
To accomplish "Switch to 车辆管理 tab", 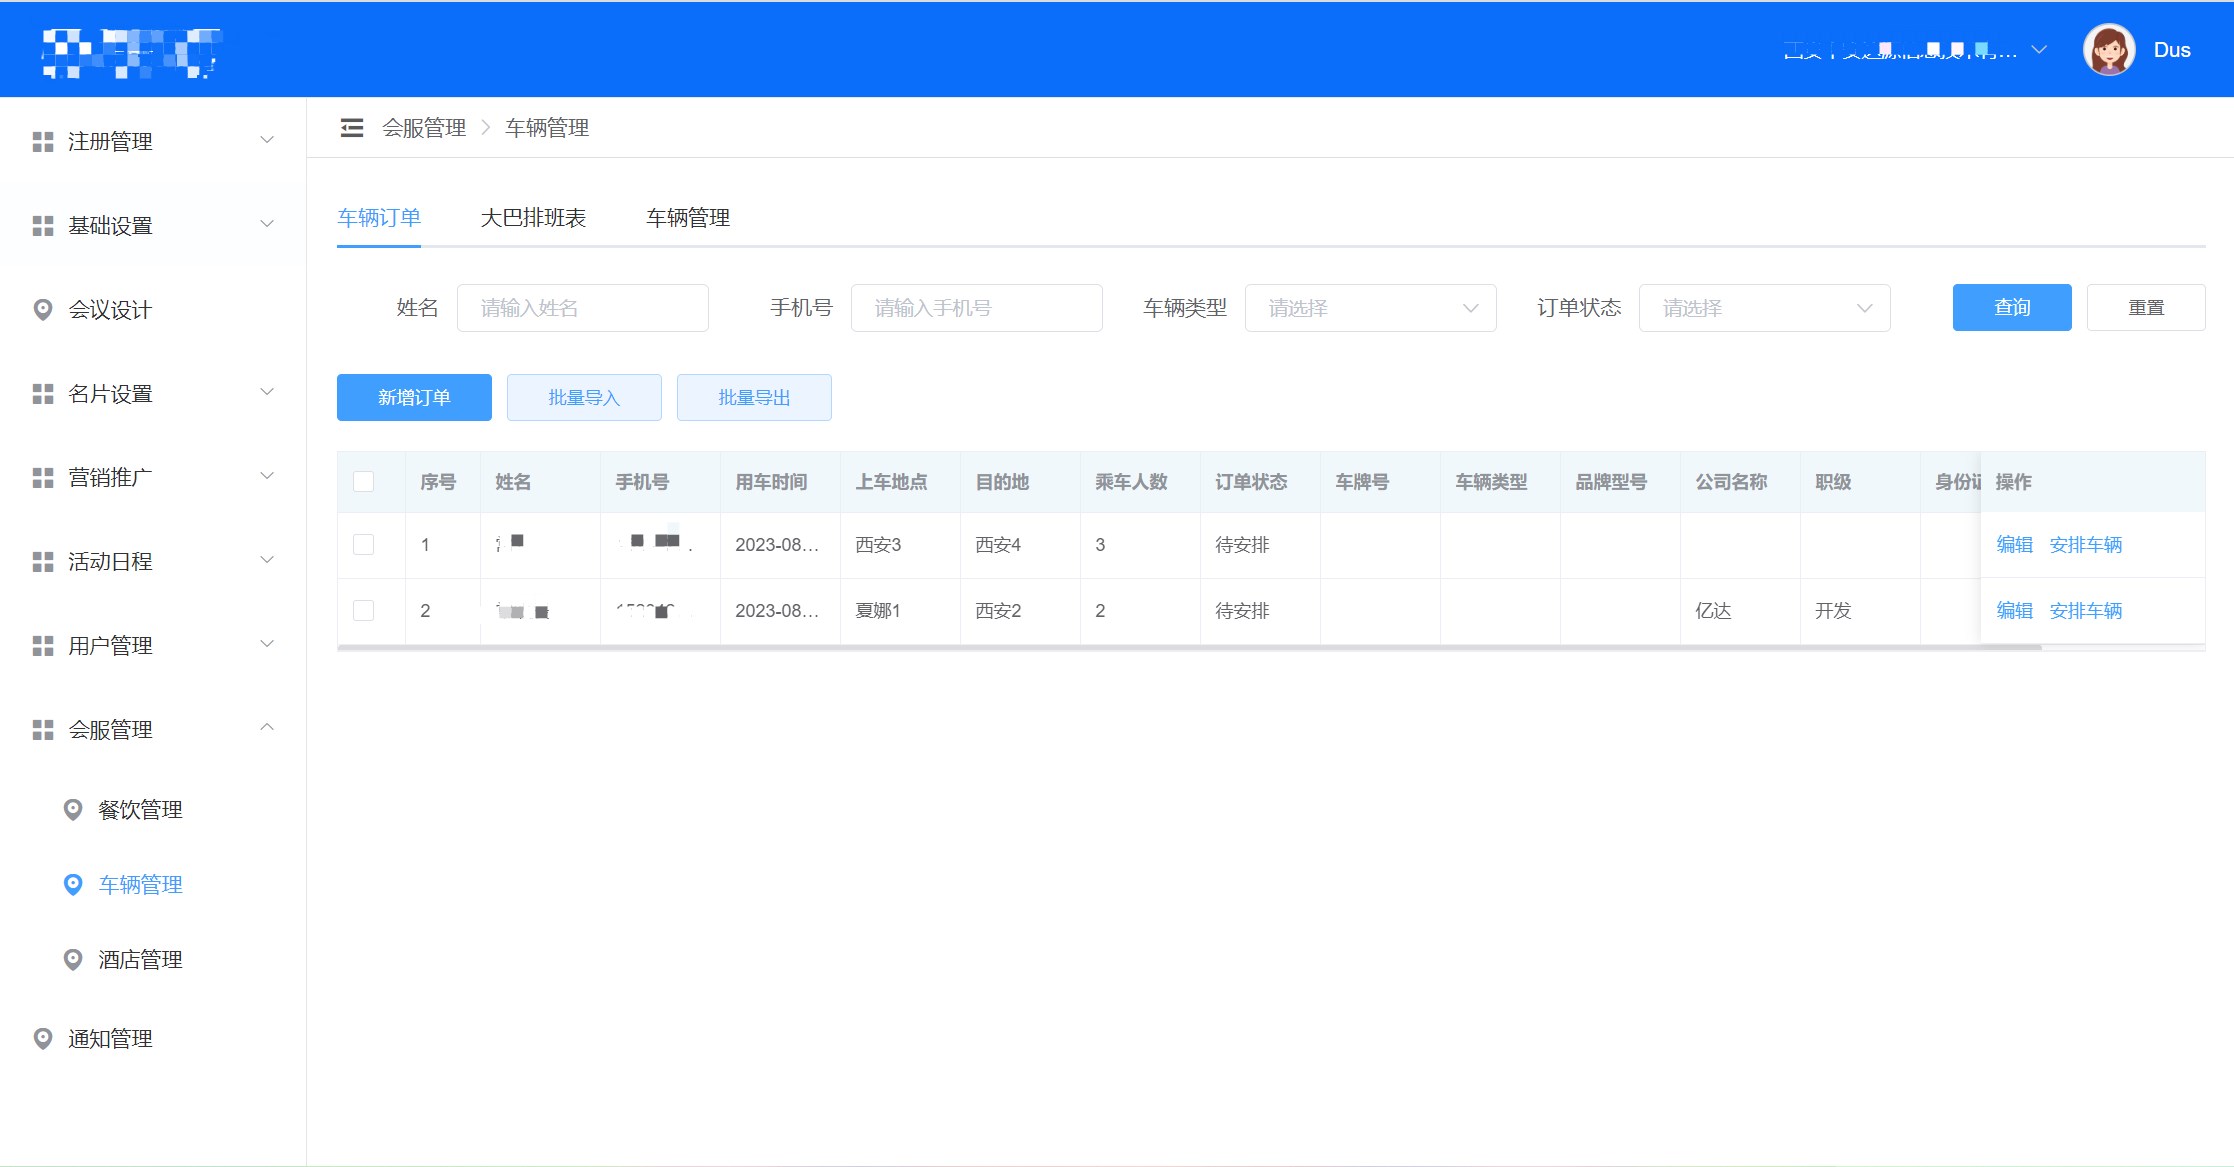I will click(x=688, y=218).
